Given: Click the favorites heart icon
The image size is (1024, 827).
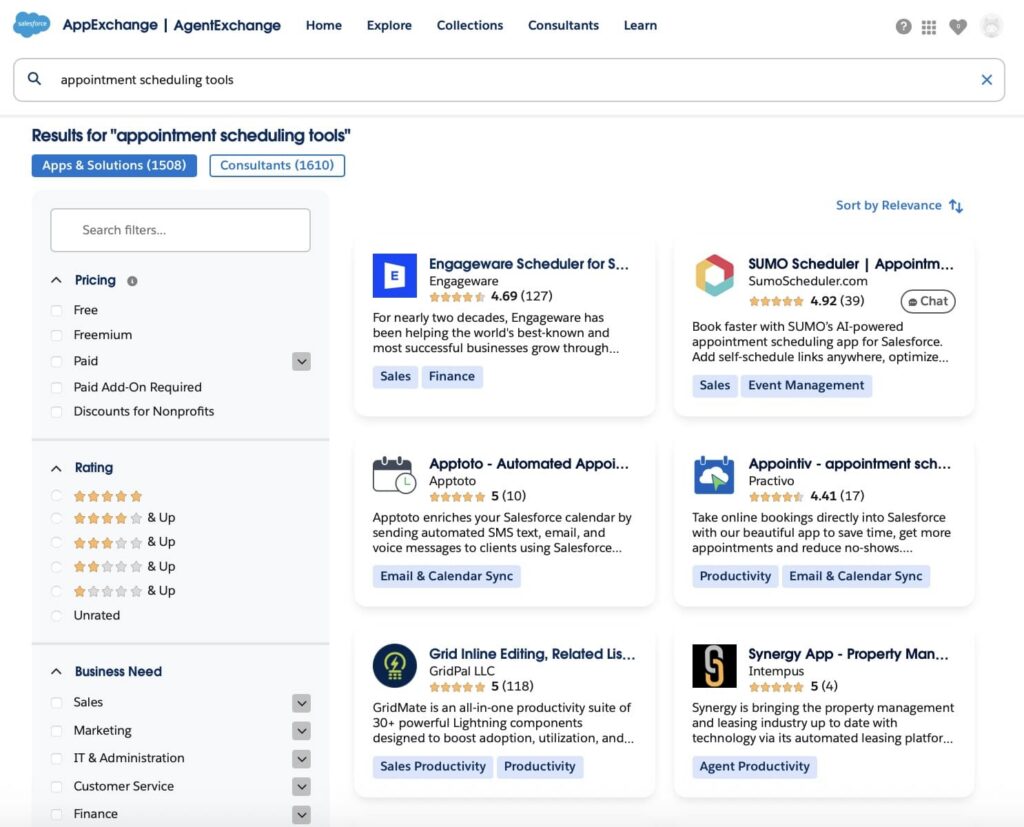Looking at the screenshot, I should pyautogui.click(x=958, y=27).
